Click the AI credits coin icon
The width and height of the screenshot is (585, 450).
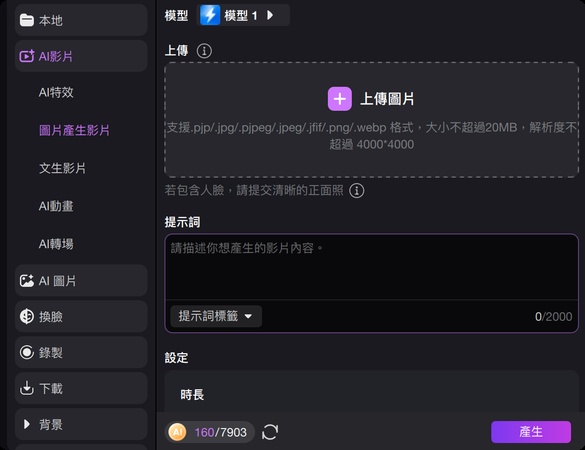177,432
